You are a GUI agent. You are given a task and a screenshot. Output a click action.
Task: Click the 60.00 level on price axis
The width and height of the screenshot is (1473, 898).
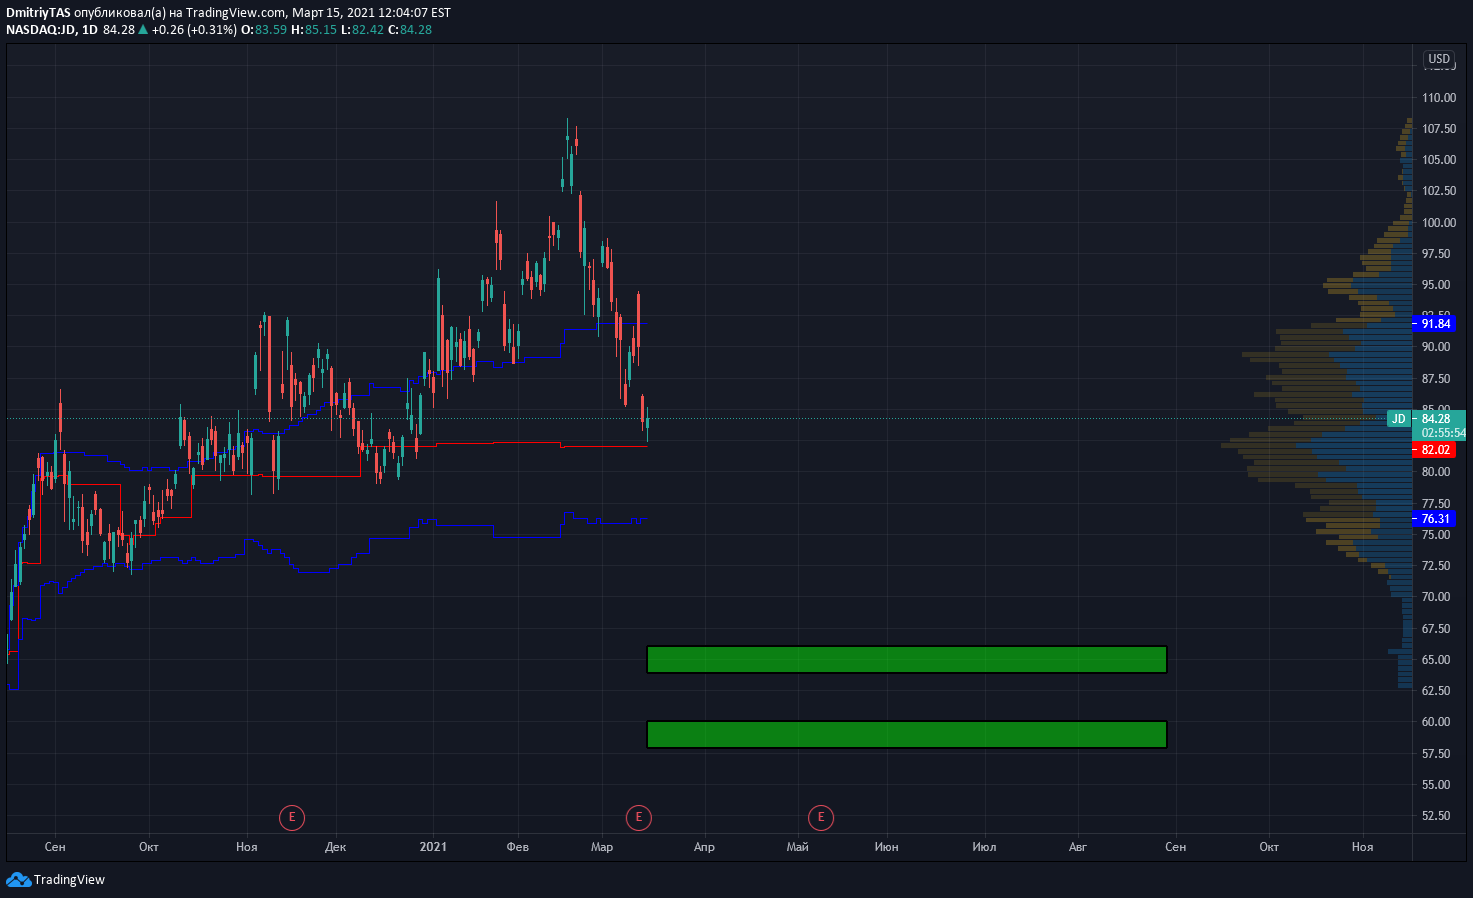coord(1436,722)
